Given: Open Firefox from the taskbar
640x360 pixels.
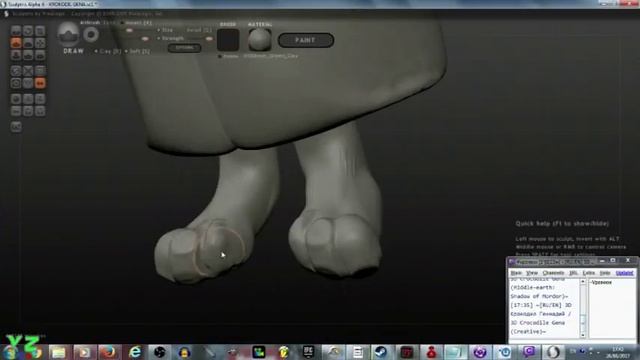Looking at the screenshot, I should click(x=108, y=352).
